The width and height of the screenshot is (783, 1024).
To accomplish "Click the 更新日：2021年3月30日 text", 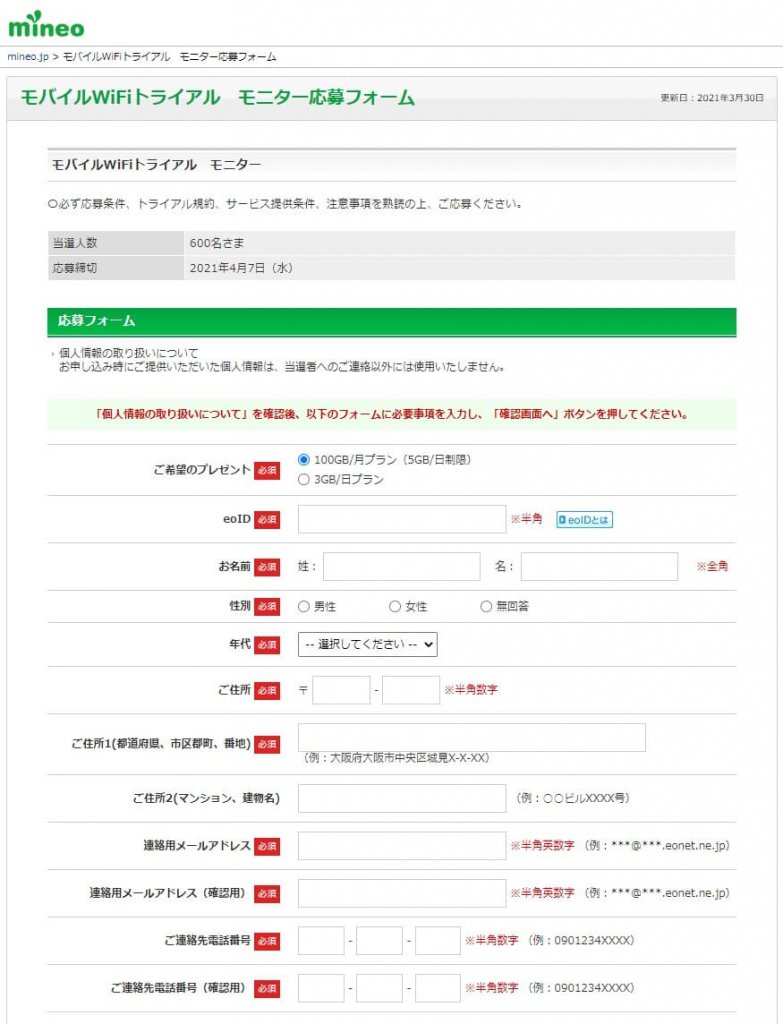I will point(712,98).
